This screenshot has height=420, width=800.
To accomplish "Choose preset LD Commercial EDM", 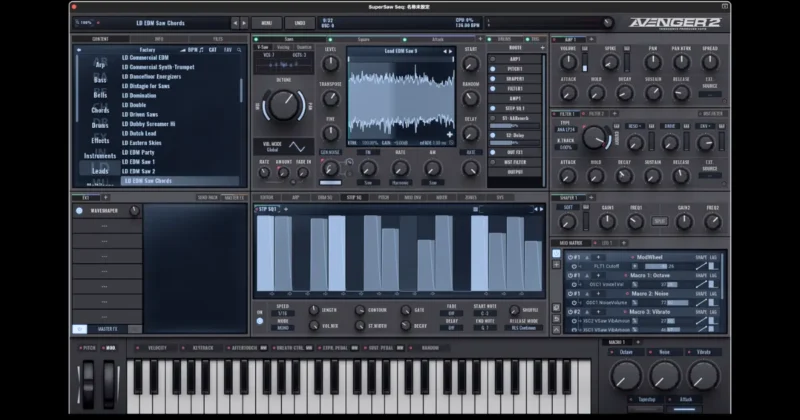I will 145,58.
